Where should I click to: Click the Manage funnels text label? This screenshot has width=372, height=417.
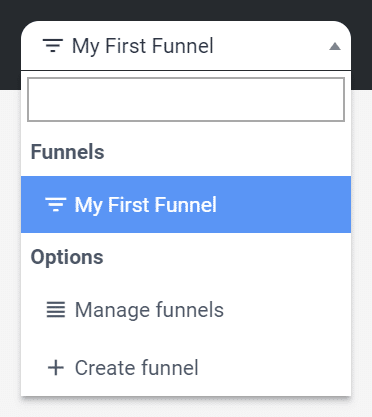pos(149,310)
